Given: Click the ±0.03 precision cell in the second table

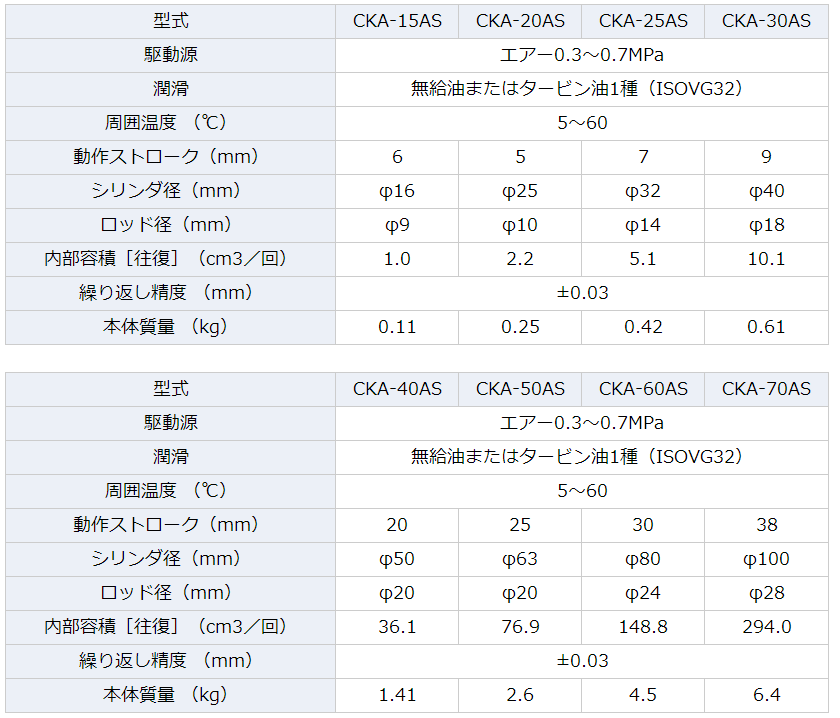Looking at the screenshot, I should pyautogui.click(x=582, y=661).
